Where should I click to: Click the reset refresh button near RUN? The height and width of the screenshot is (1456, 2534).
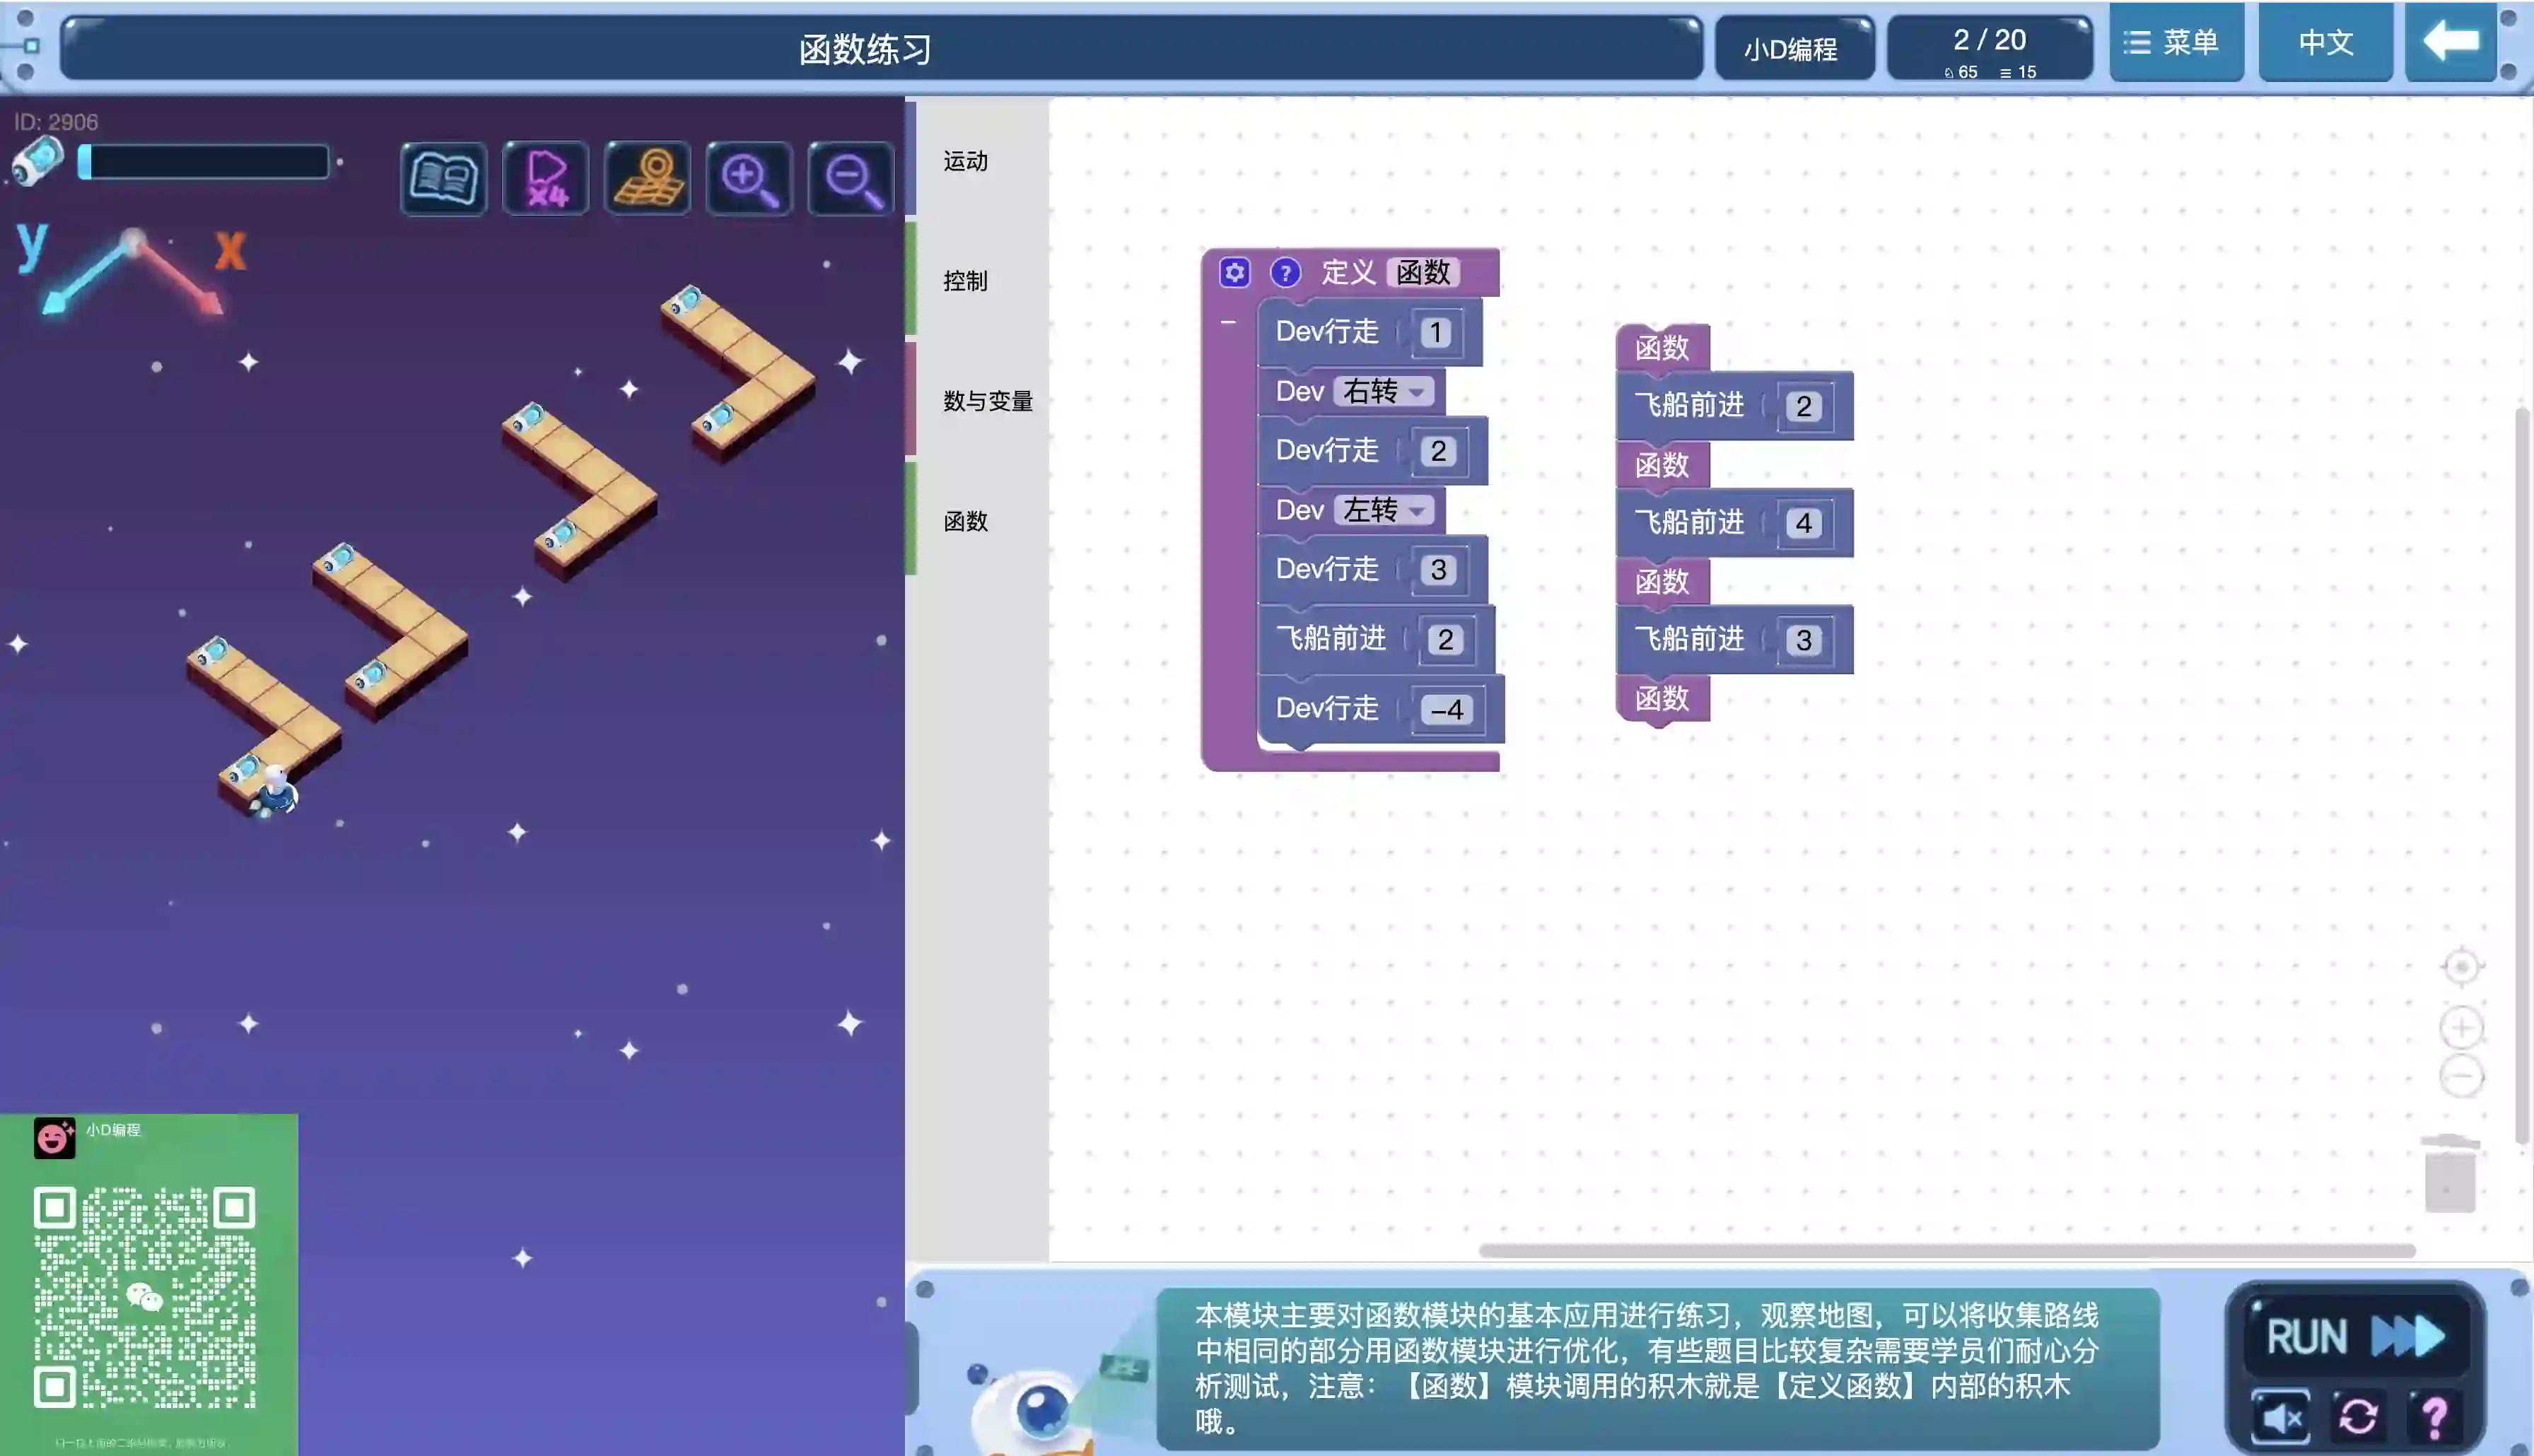point(2358,1416)
